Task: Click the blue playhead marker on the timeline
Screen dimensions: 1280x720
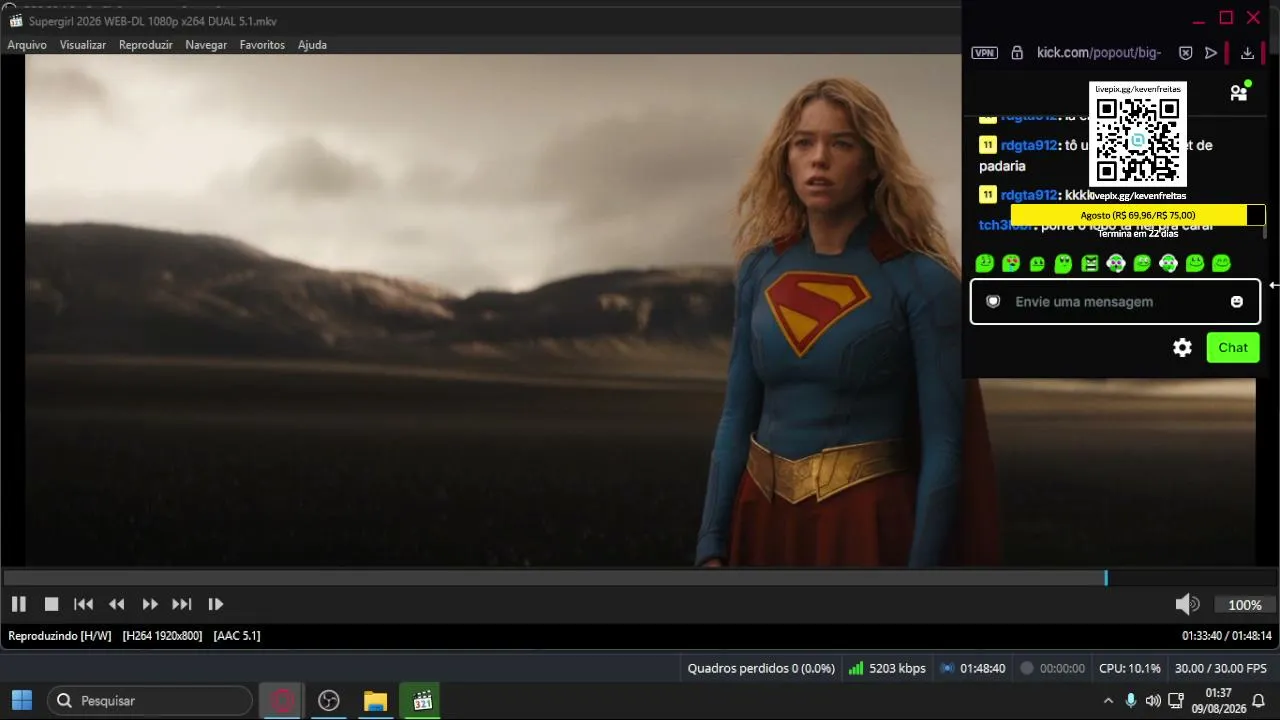Action: [x=1106, y=578]
